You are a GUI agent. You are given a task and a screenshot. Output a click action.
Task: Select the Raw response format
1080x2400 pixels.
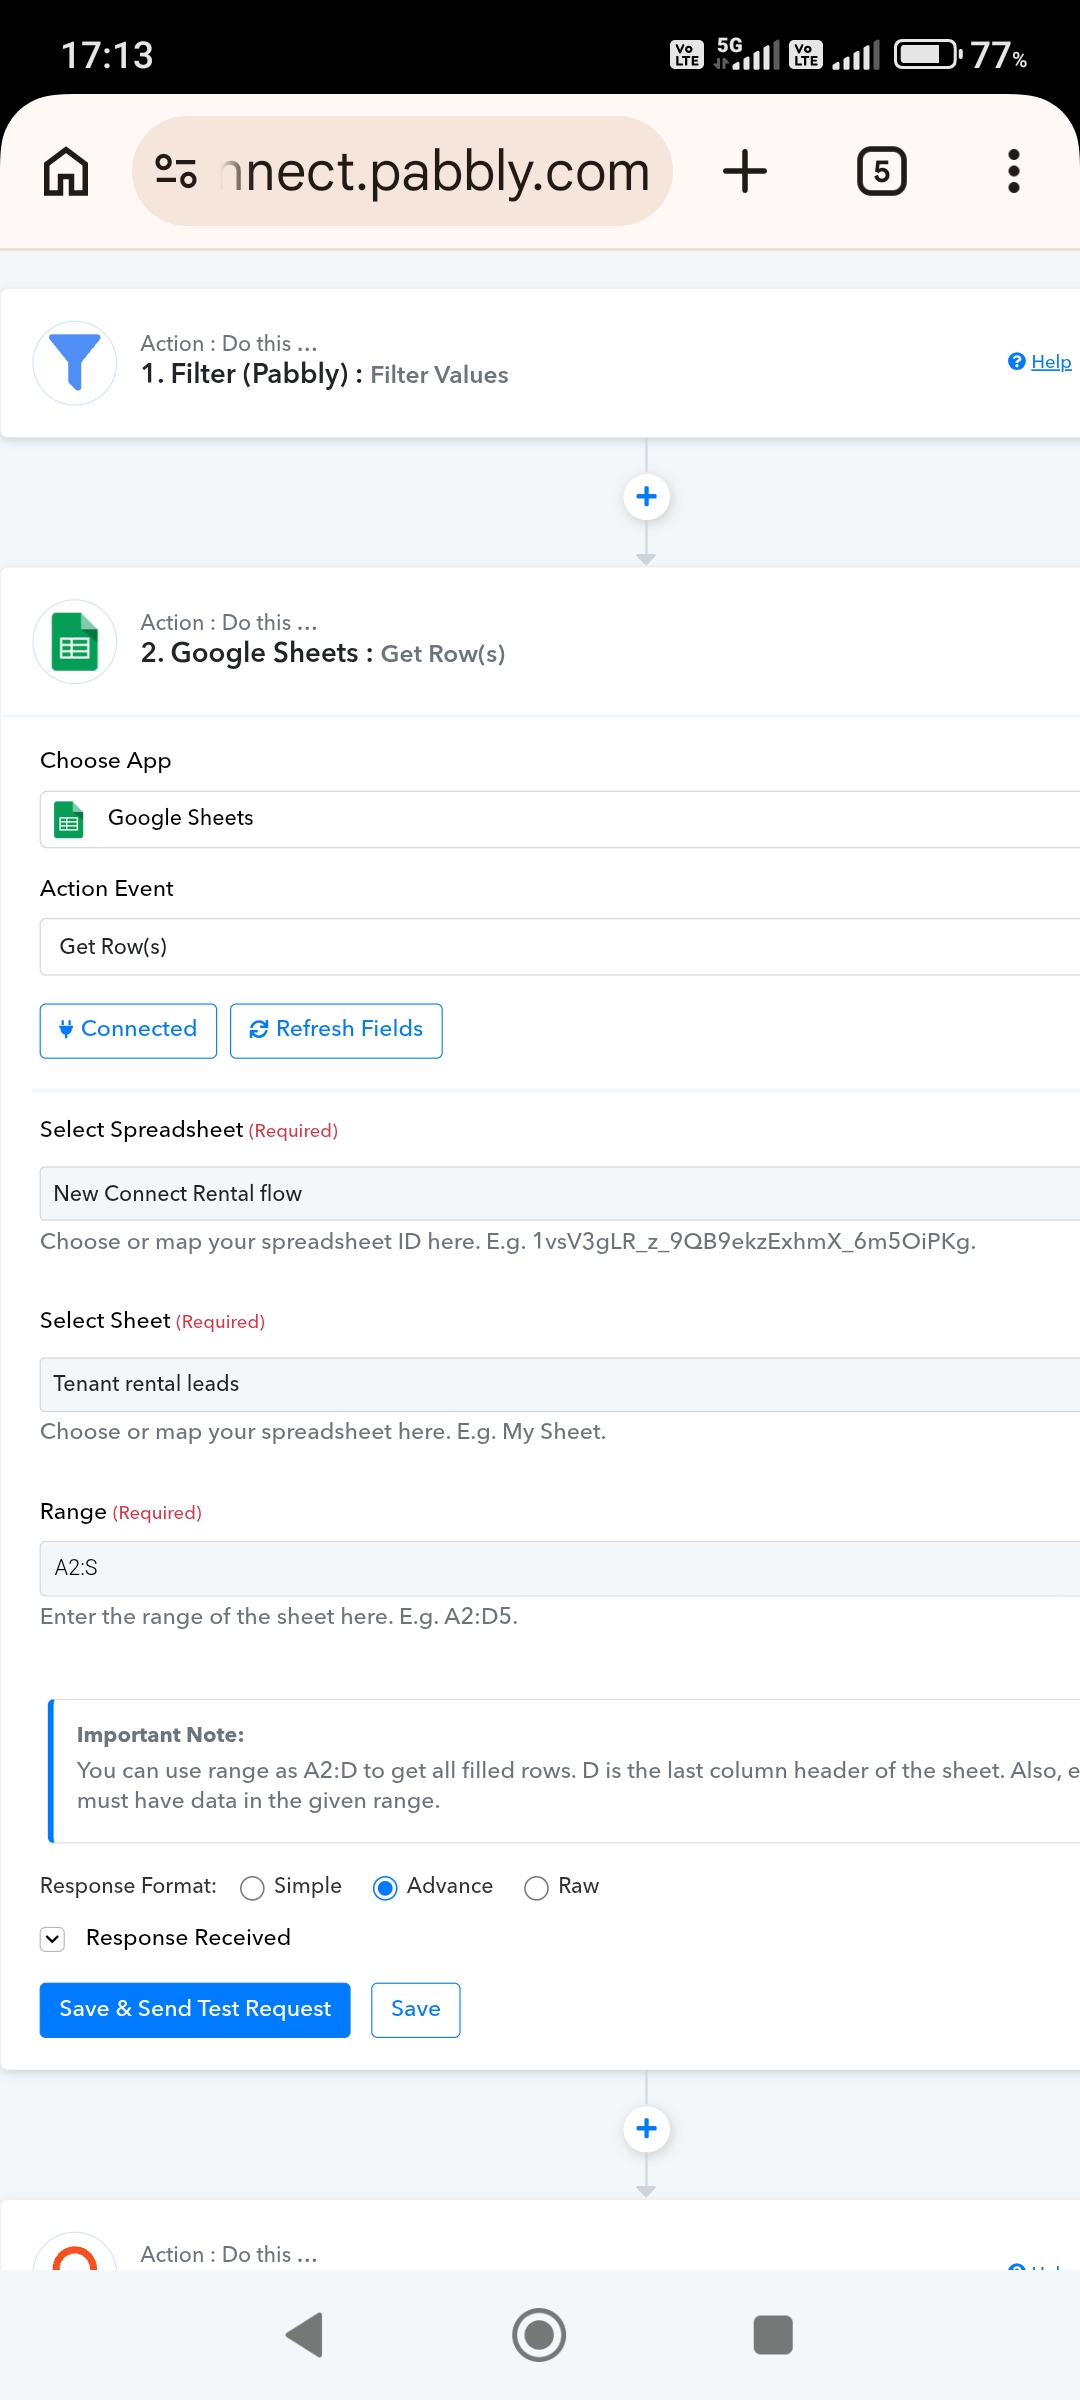[x=536, y=1887]
